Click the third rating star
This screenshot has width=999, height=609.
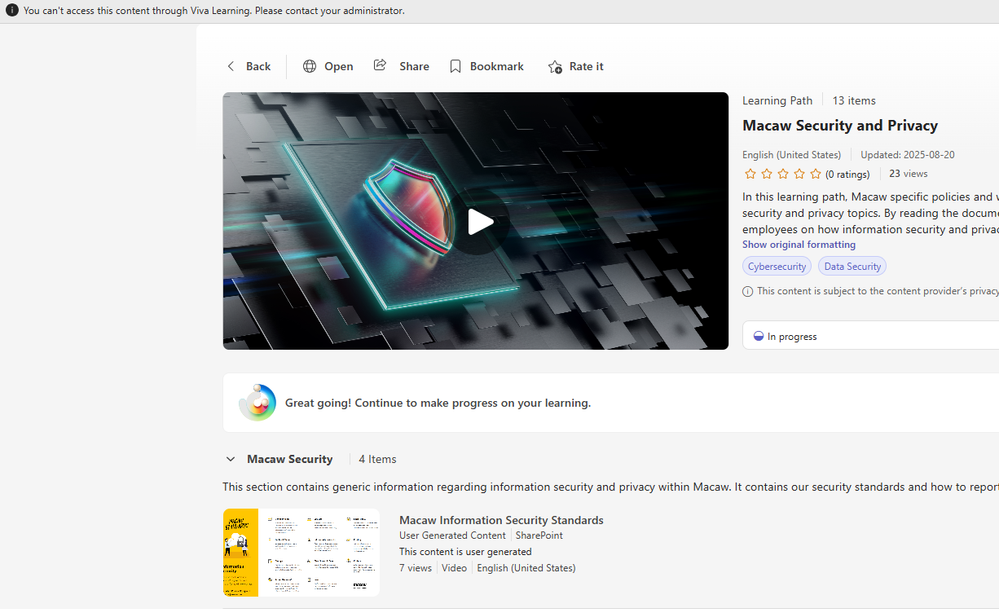click(783, 174)
